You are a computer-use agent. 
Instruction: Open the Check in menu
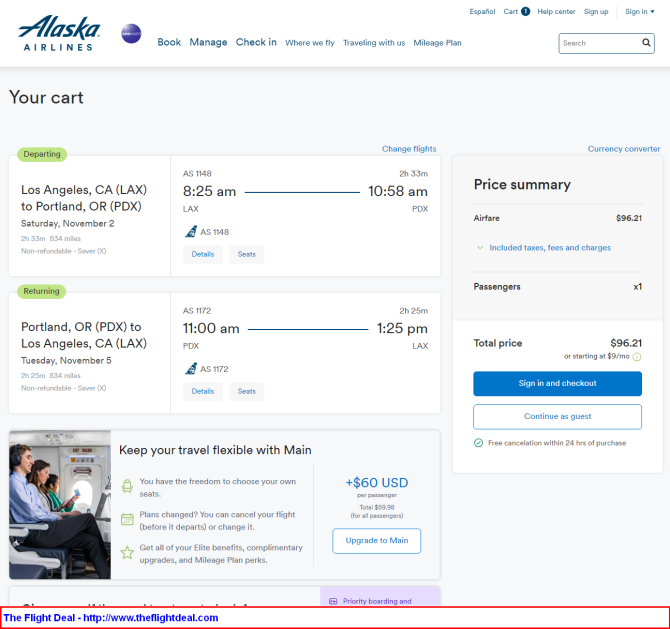click(256, 42)
